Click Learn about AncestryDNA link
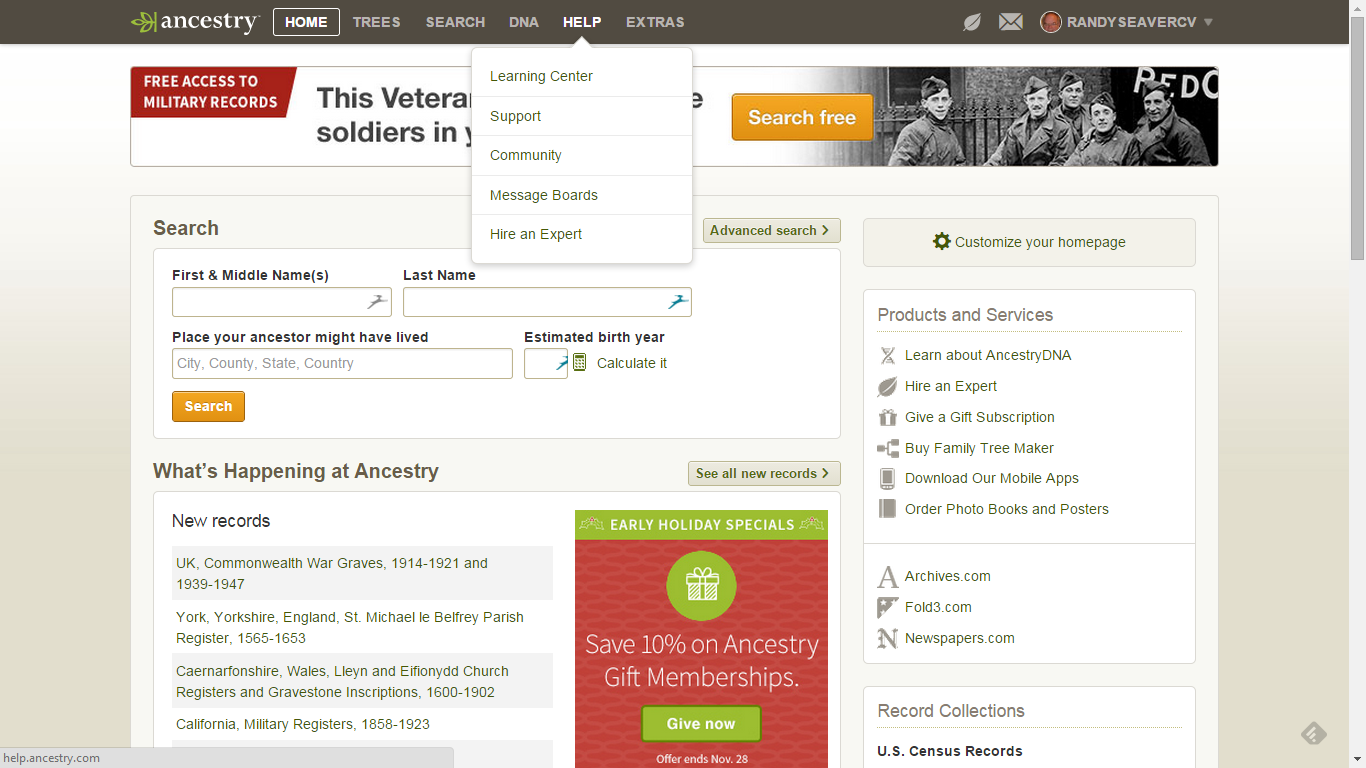 988,355
